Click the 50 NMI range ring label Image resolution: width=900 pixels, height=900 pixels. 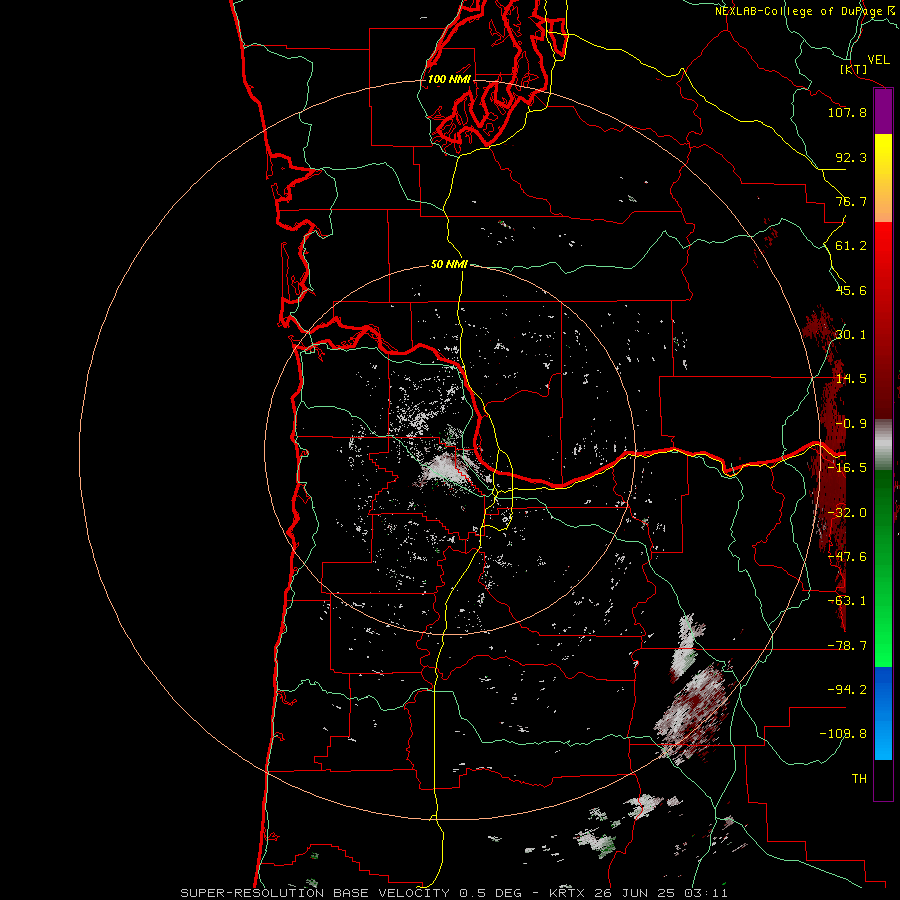pos(449,265)
